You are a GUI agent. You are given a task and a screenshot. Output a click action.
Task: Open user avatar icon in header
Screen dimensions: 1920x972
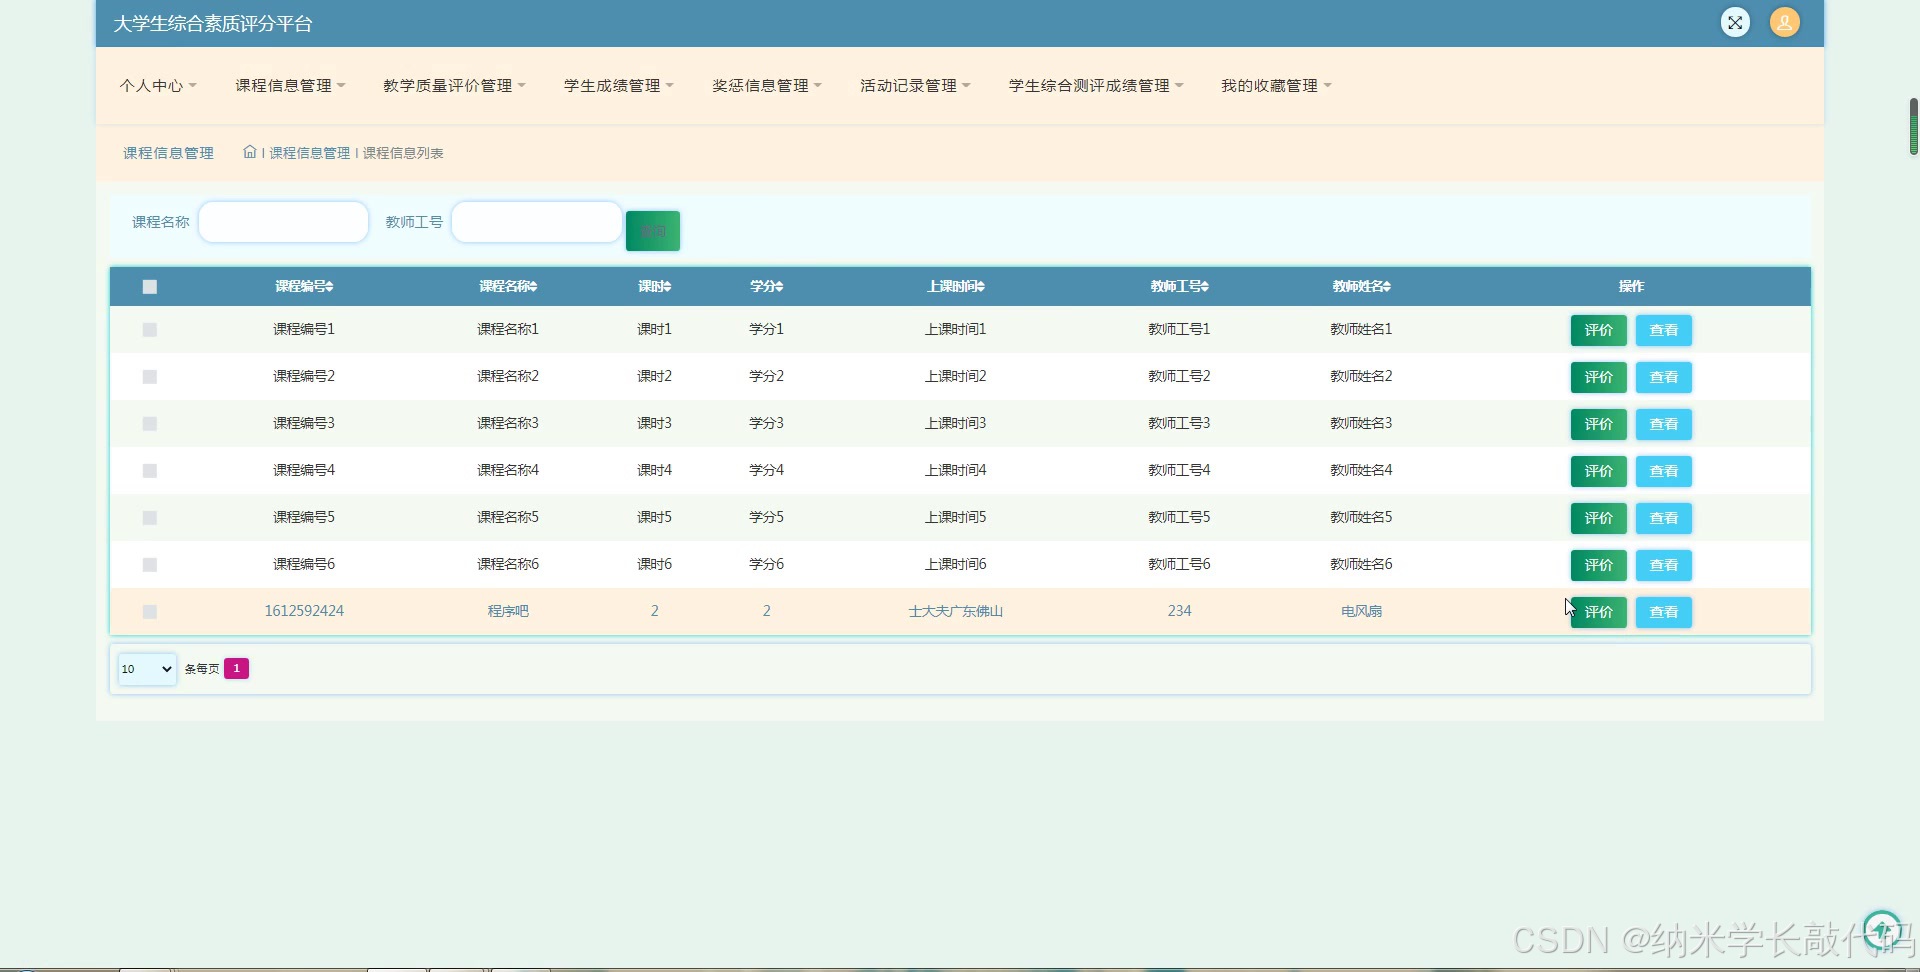point(1784,22)
